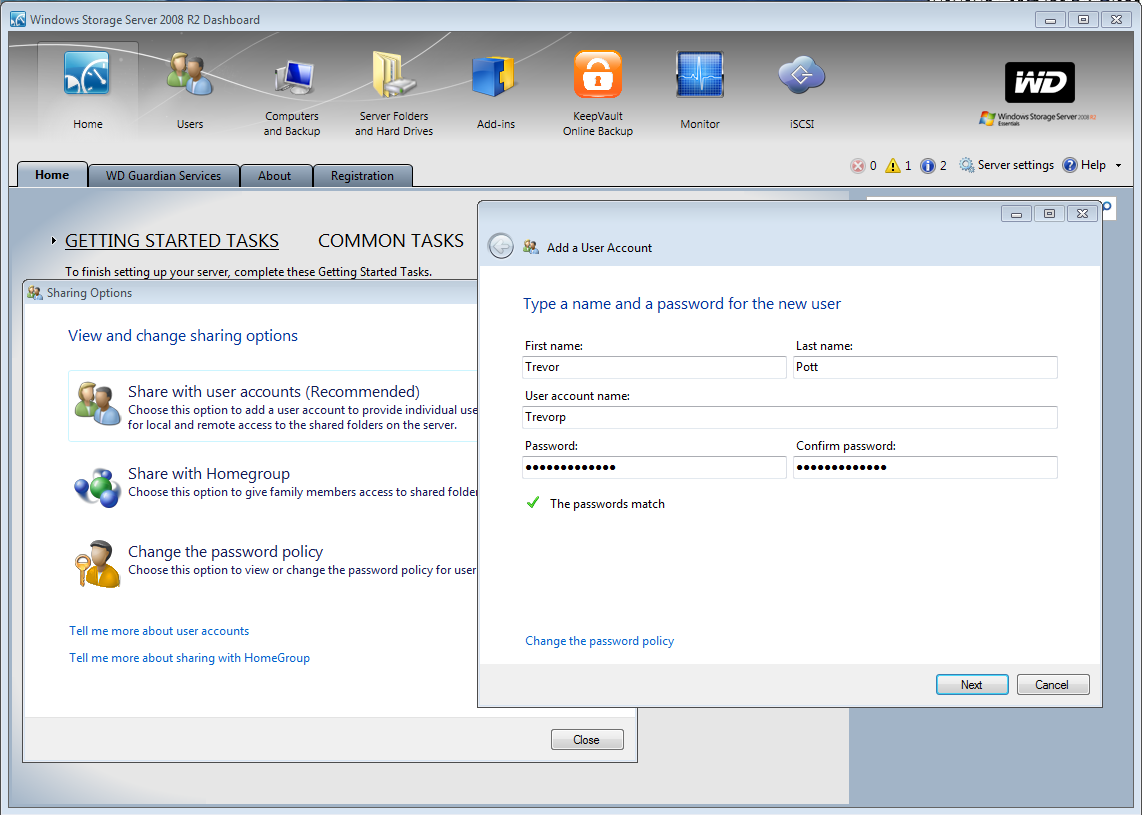The height and width of the screenshot is (815, 1142).
Task: View critical alerts red icon
Action: [858, 166]
